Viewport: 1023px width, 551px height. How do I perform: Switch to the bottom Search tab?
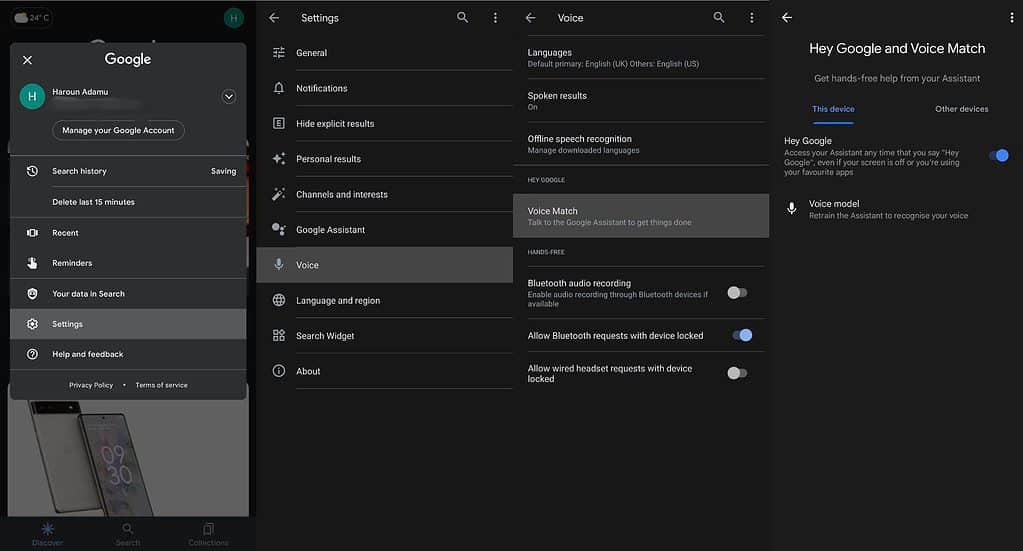pos(128,534)
